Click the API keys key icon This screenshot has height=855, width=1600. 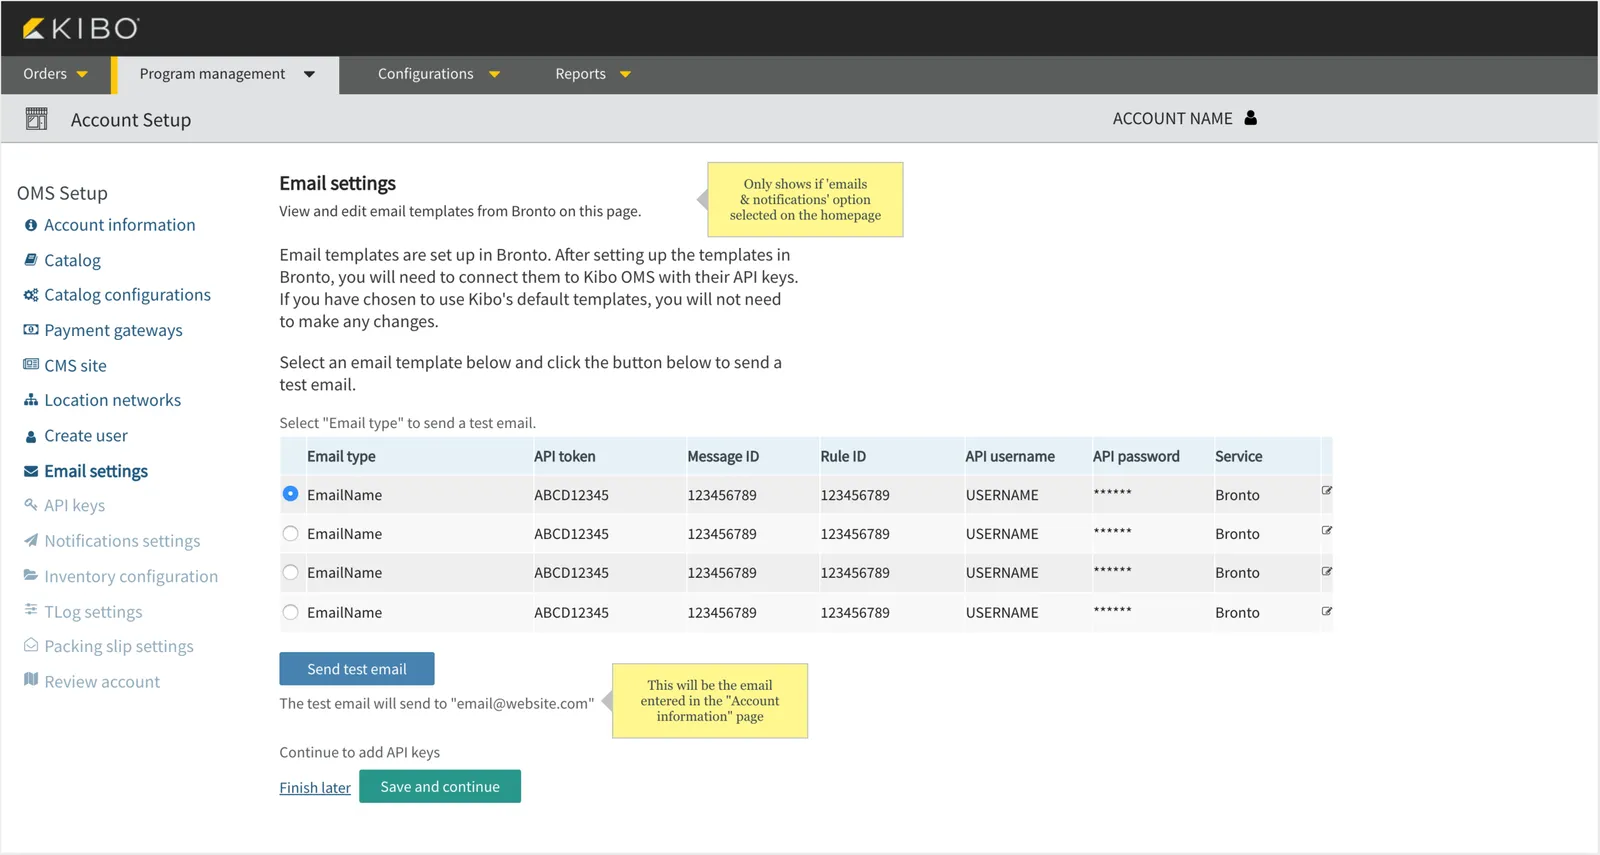pyautogui.click(x=31, y=505)
